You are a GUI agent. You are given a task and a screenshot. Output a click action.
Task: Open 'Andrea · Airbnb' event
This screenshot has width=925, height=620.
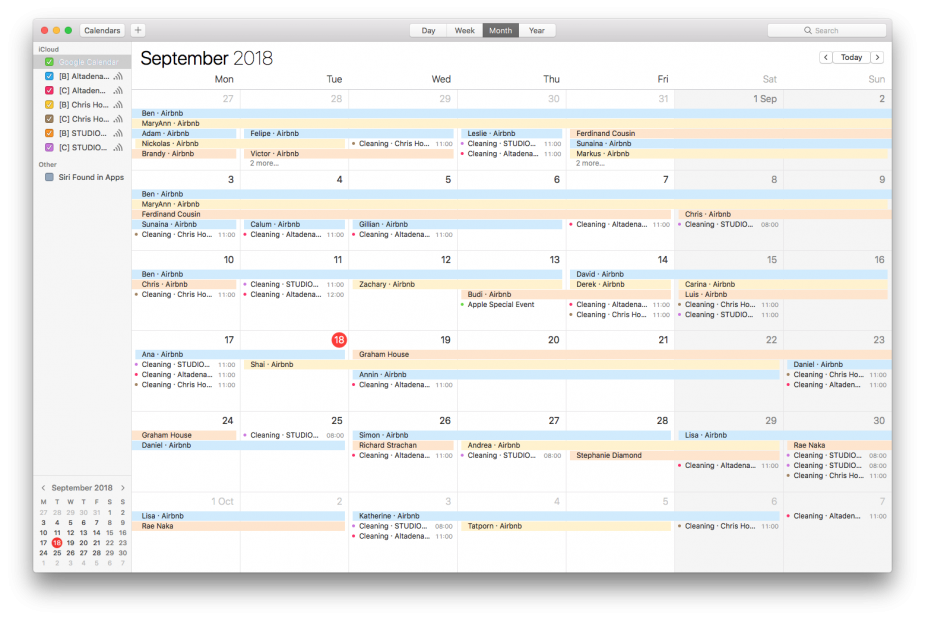click(620, 445)
